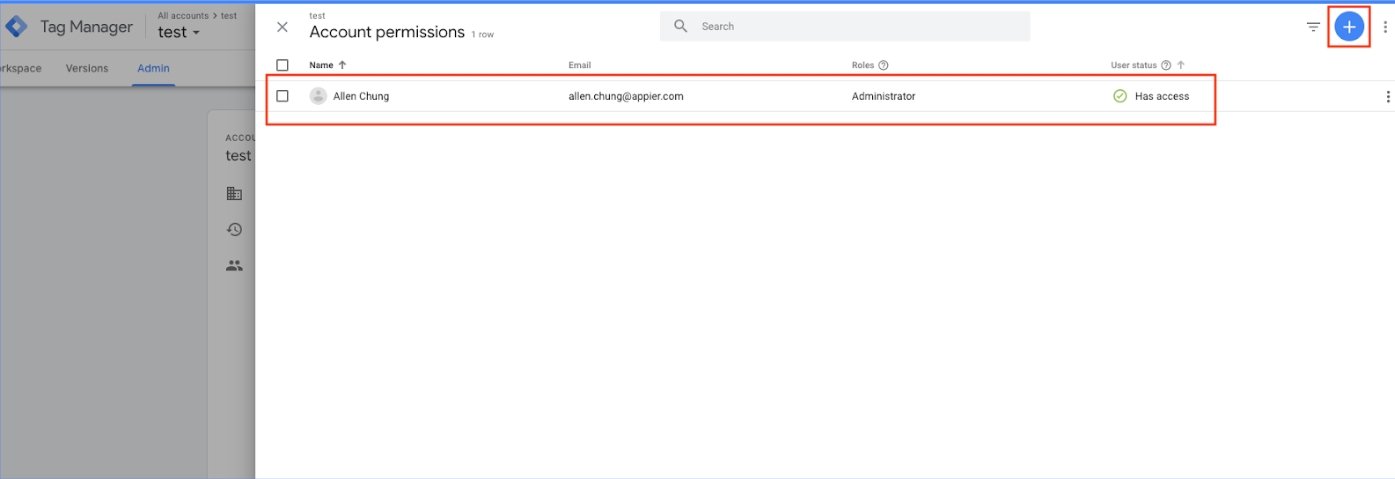Click the help icon next to User status
Image resolution: width=1395 pixels, height=479 pixels.
pos(1166,66)
